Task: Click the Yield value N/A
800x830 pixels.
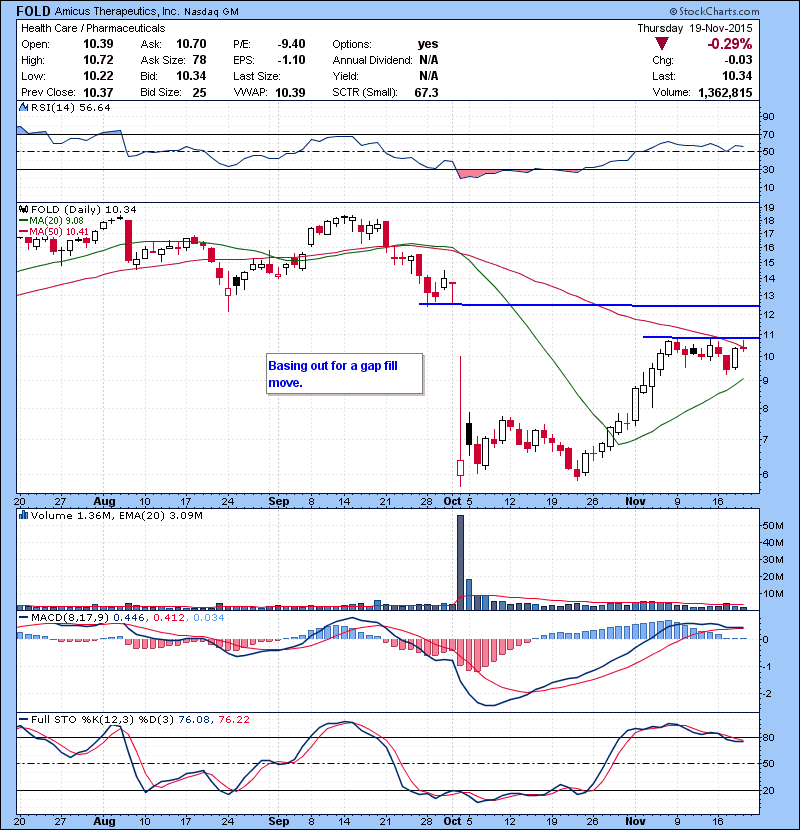Action: 428,76
